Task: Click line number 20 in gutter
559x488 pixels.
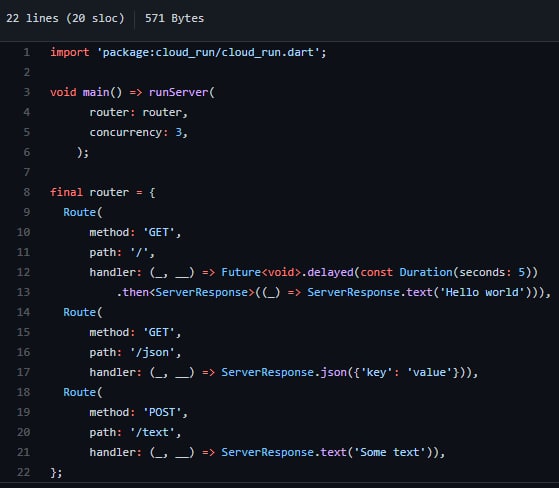Action: click(x=24, y=432)
